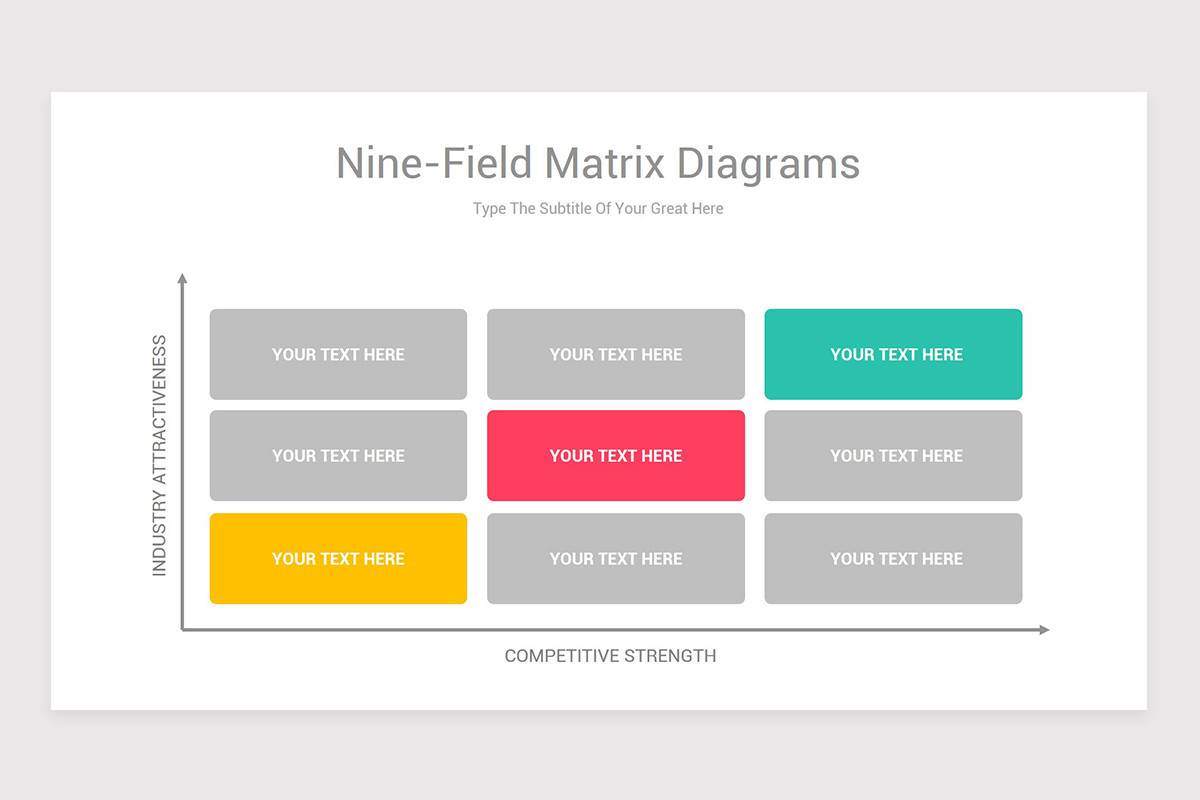The width and height of the screenshot is (1200, 800).
Task: Click 'YOUR TEXT HERE' inside the red box
Action: tap(615, 455)
